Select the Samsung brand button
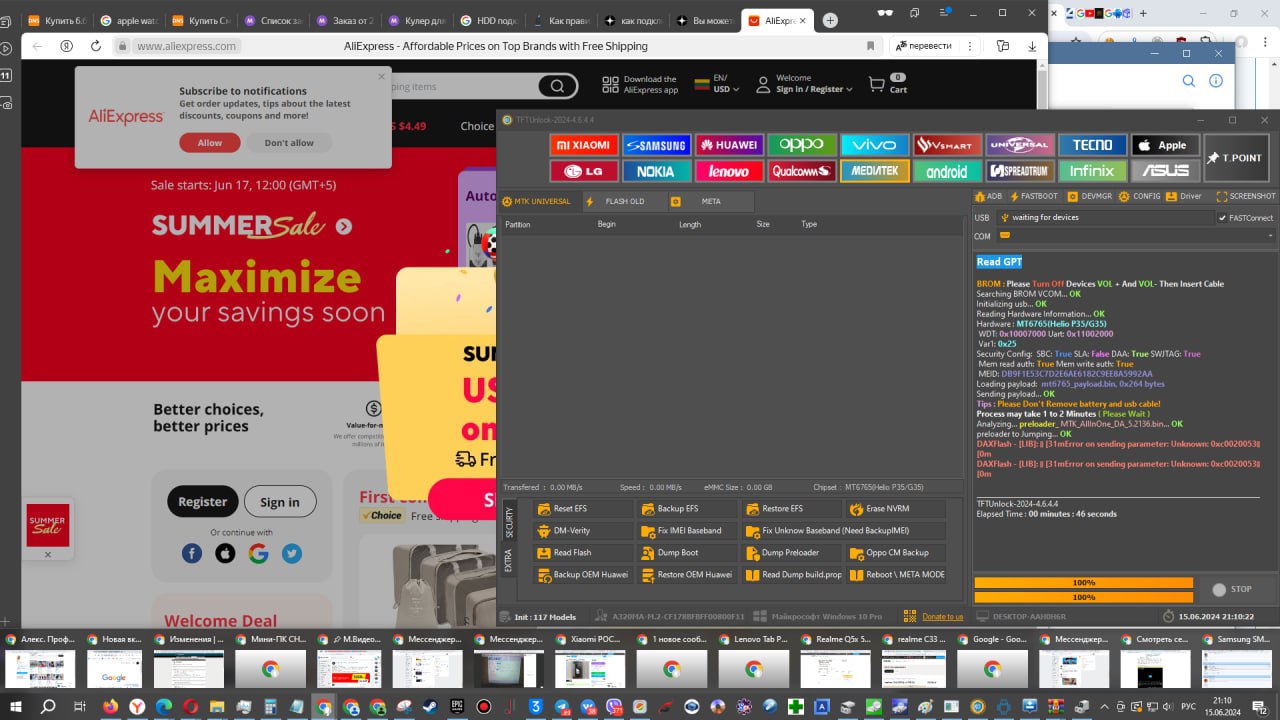Viewport: 1280px width, 720px height. coord(656,145)
